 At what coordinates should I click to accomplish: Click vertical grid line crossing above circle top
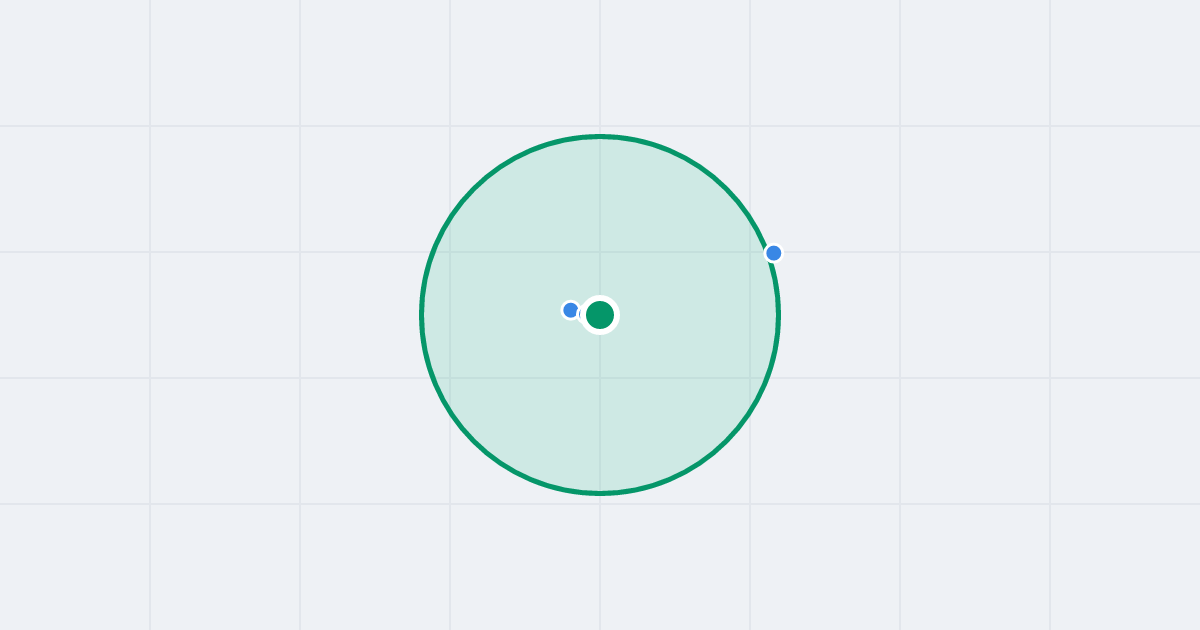coord(600,65)
